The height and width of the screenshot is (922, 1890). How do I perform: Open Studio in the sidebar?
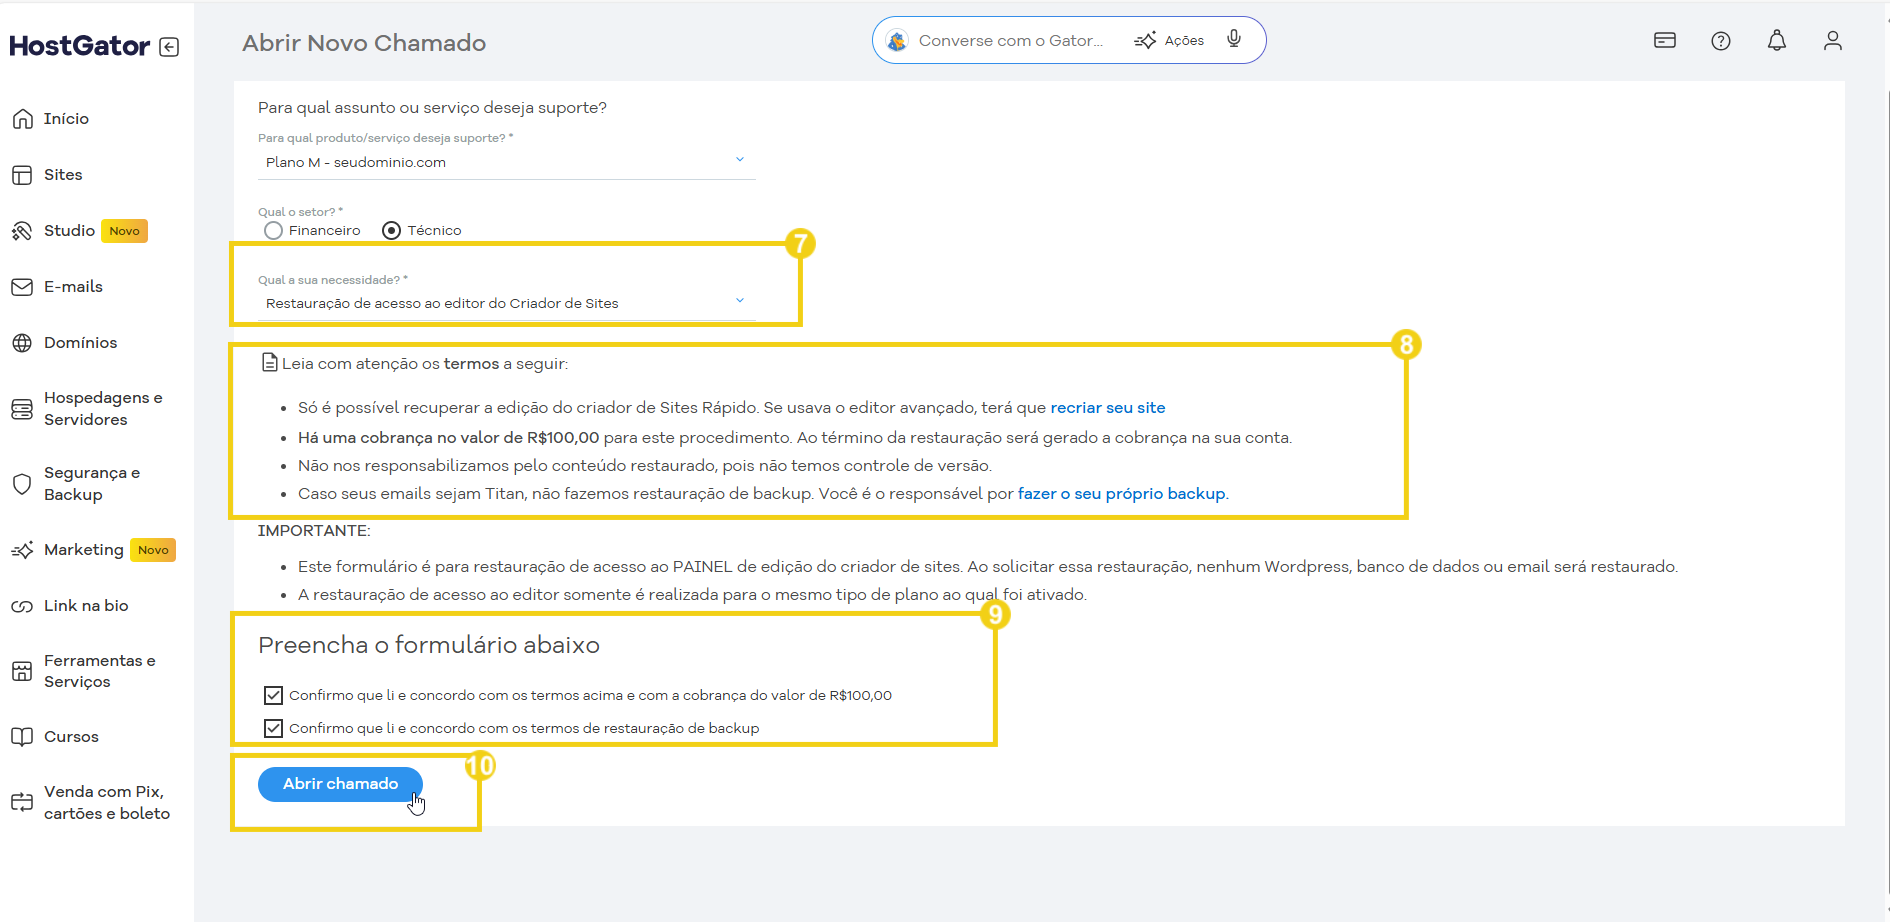point(69,231)
